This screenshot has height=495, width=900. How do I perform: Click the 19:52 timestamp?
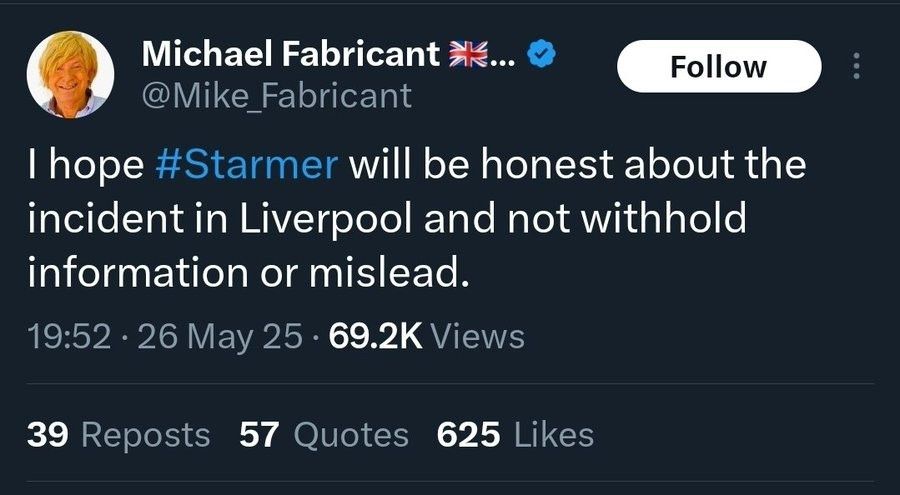pos(69,337)
